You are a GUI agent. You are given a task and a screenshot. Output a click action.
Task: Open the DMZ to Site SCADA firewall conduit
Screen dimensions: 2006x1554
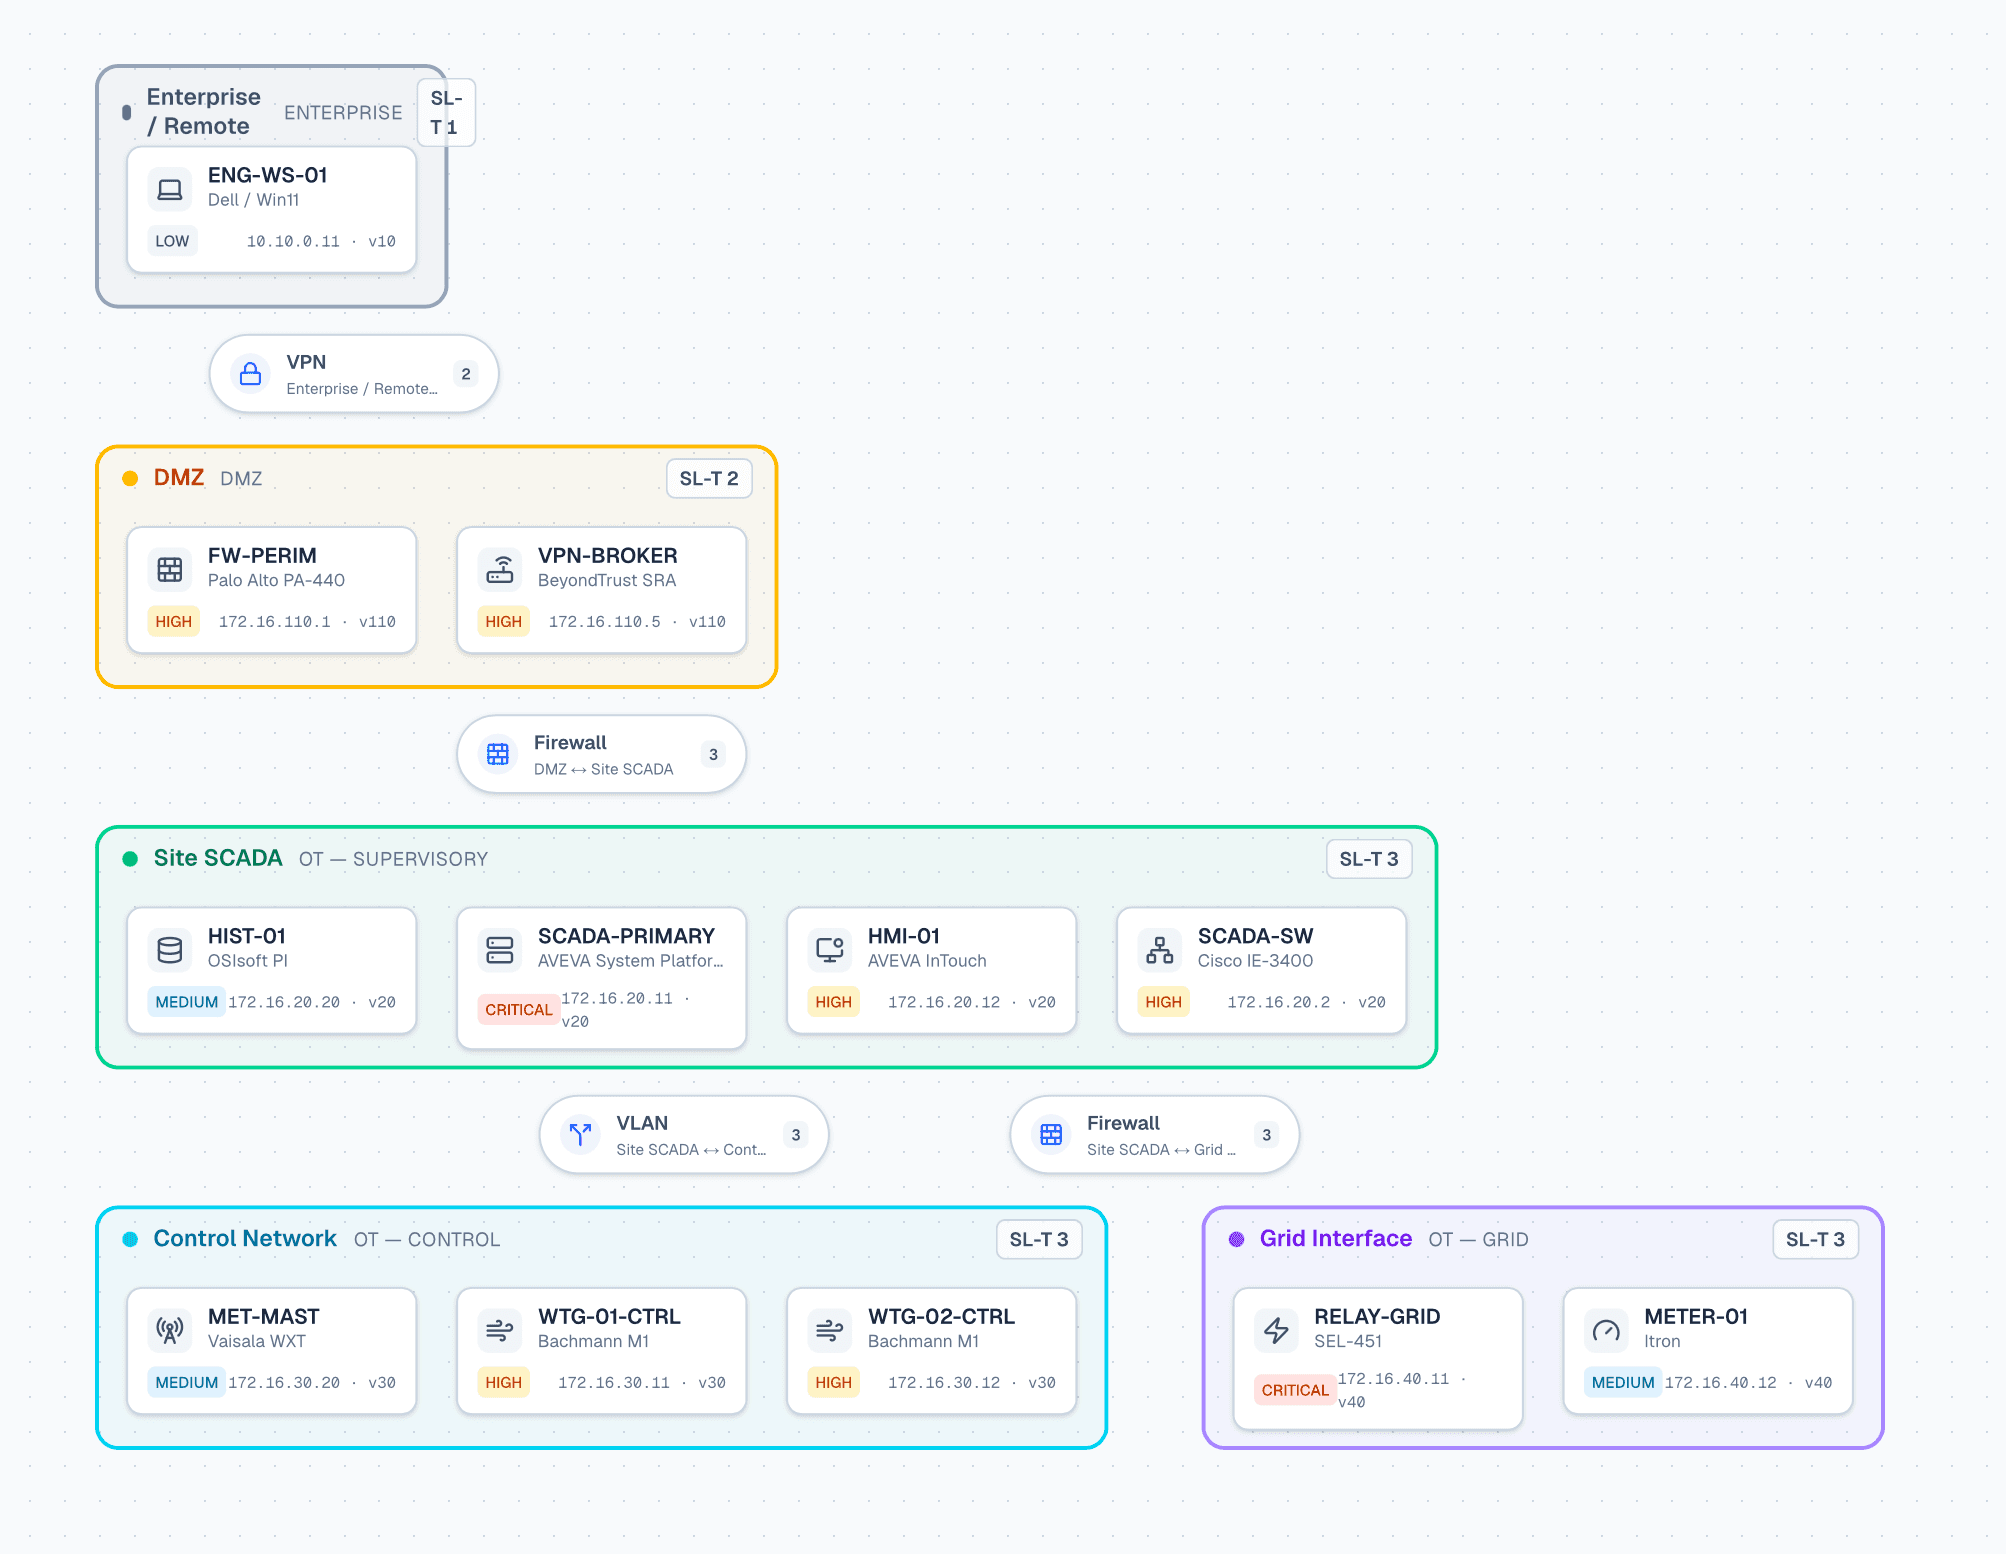[x=602, y=754]
